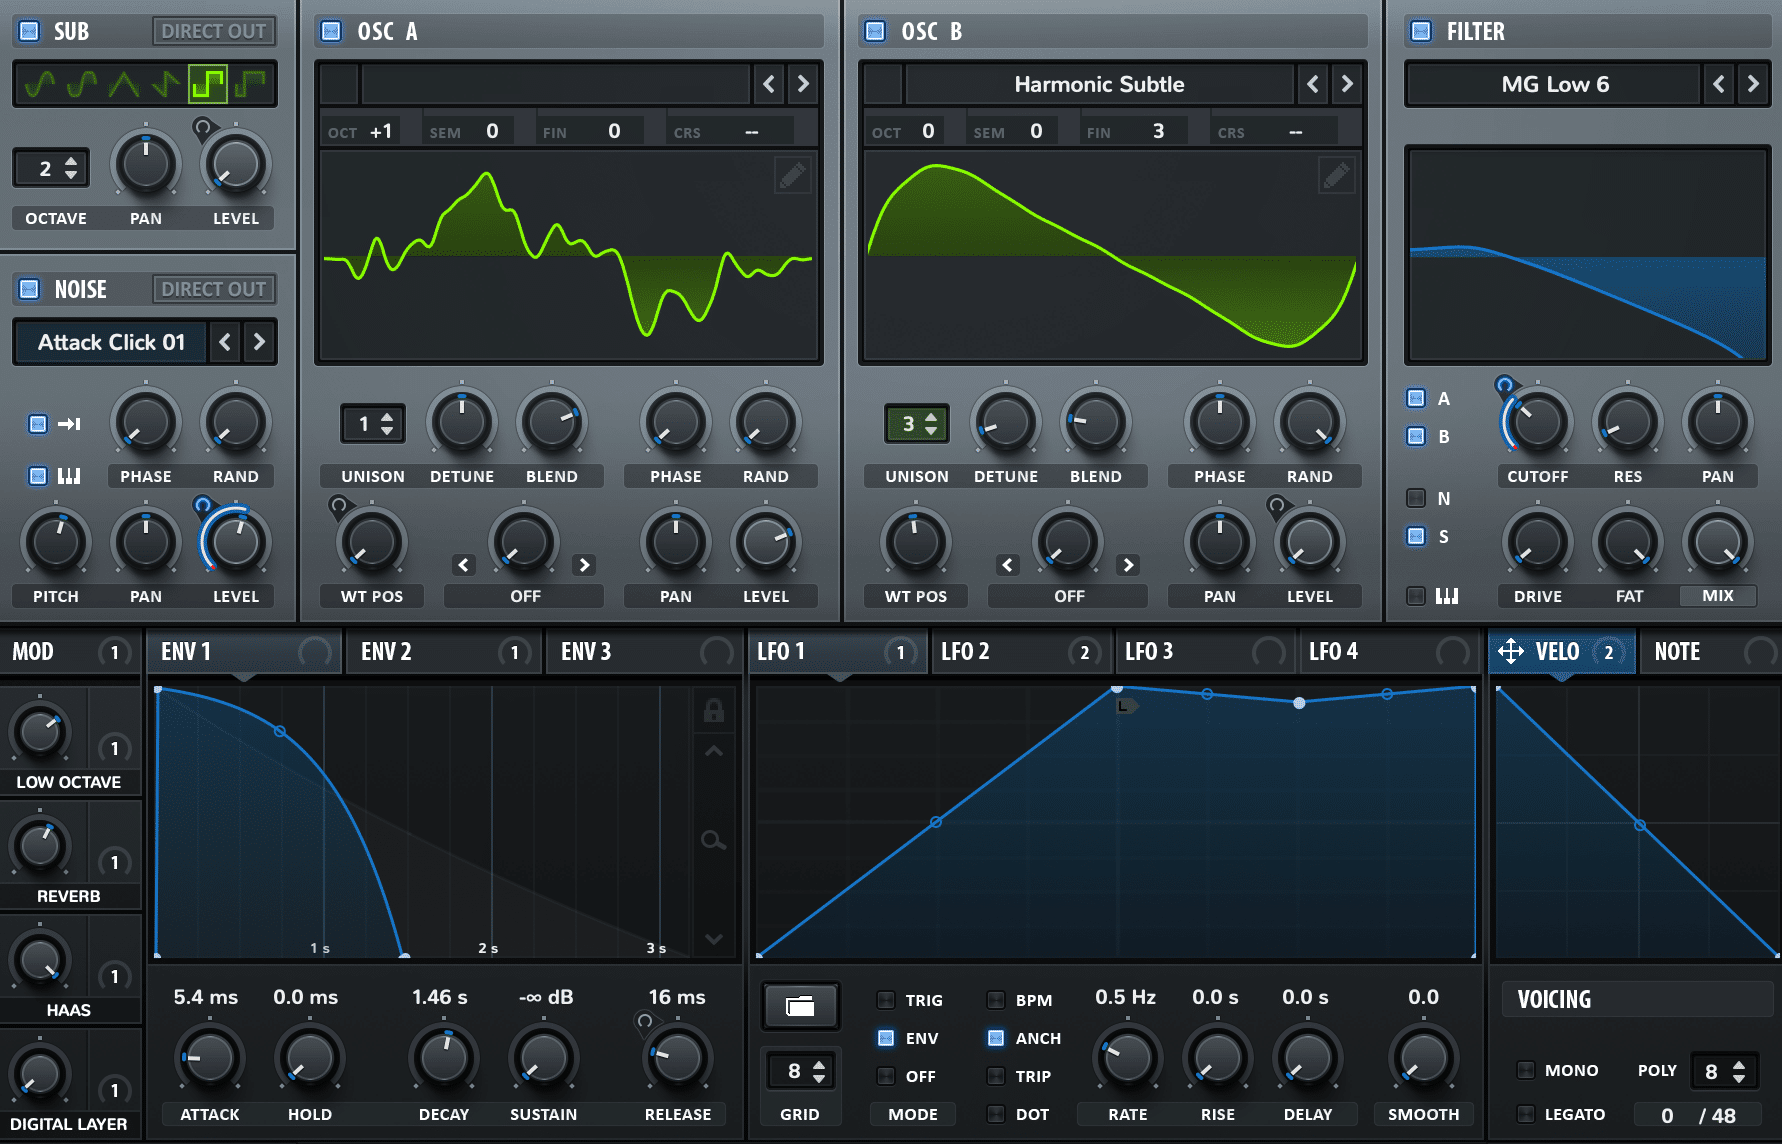Open the LFO shape browser folder icon
The height and width of the screenshot is (1144, 1782).
point(799,1007)
